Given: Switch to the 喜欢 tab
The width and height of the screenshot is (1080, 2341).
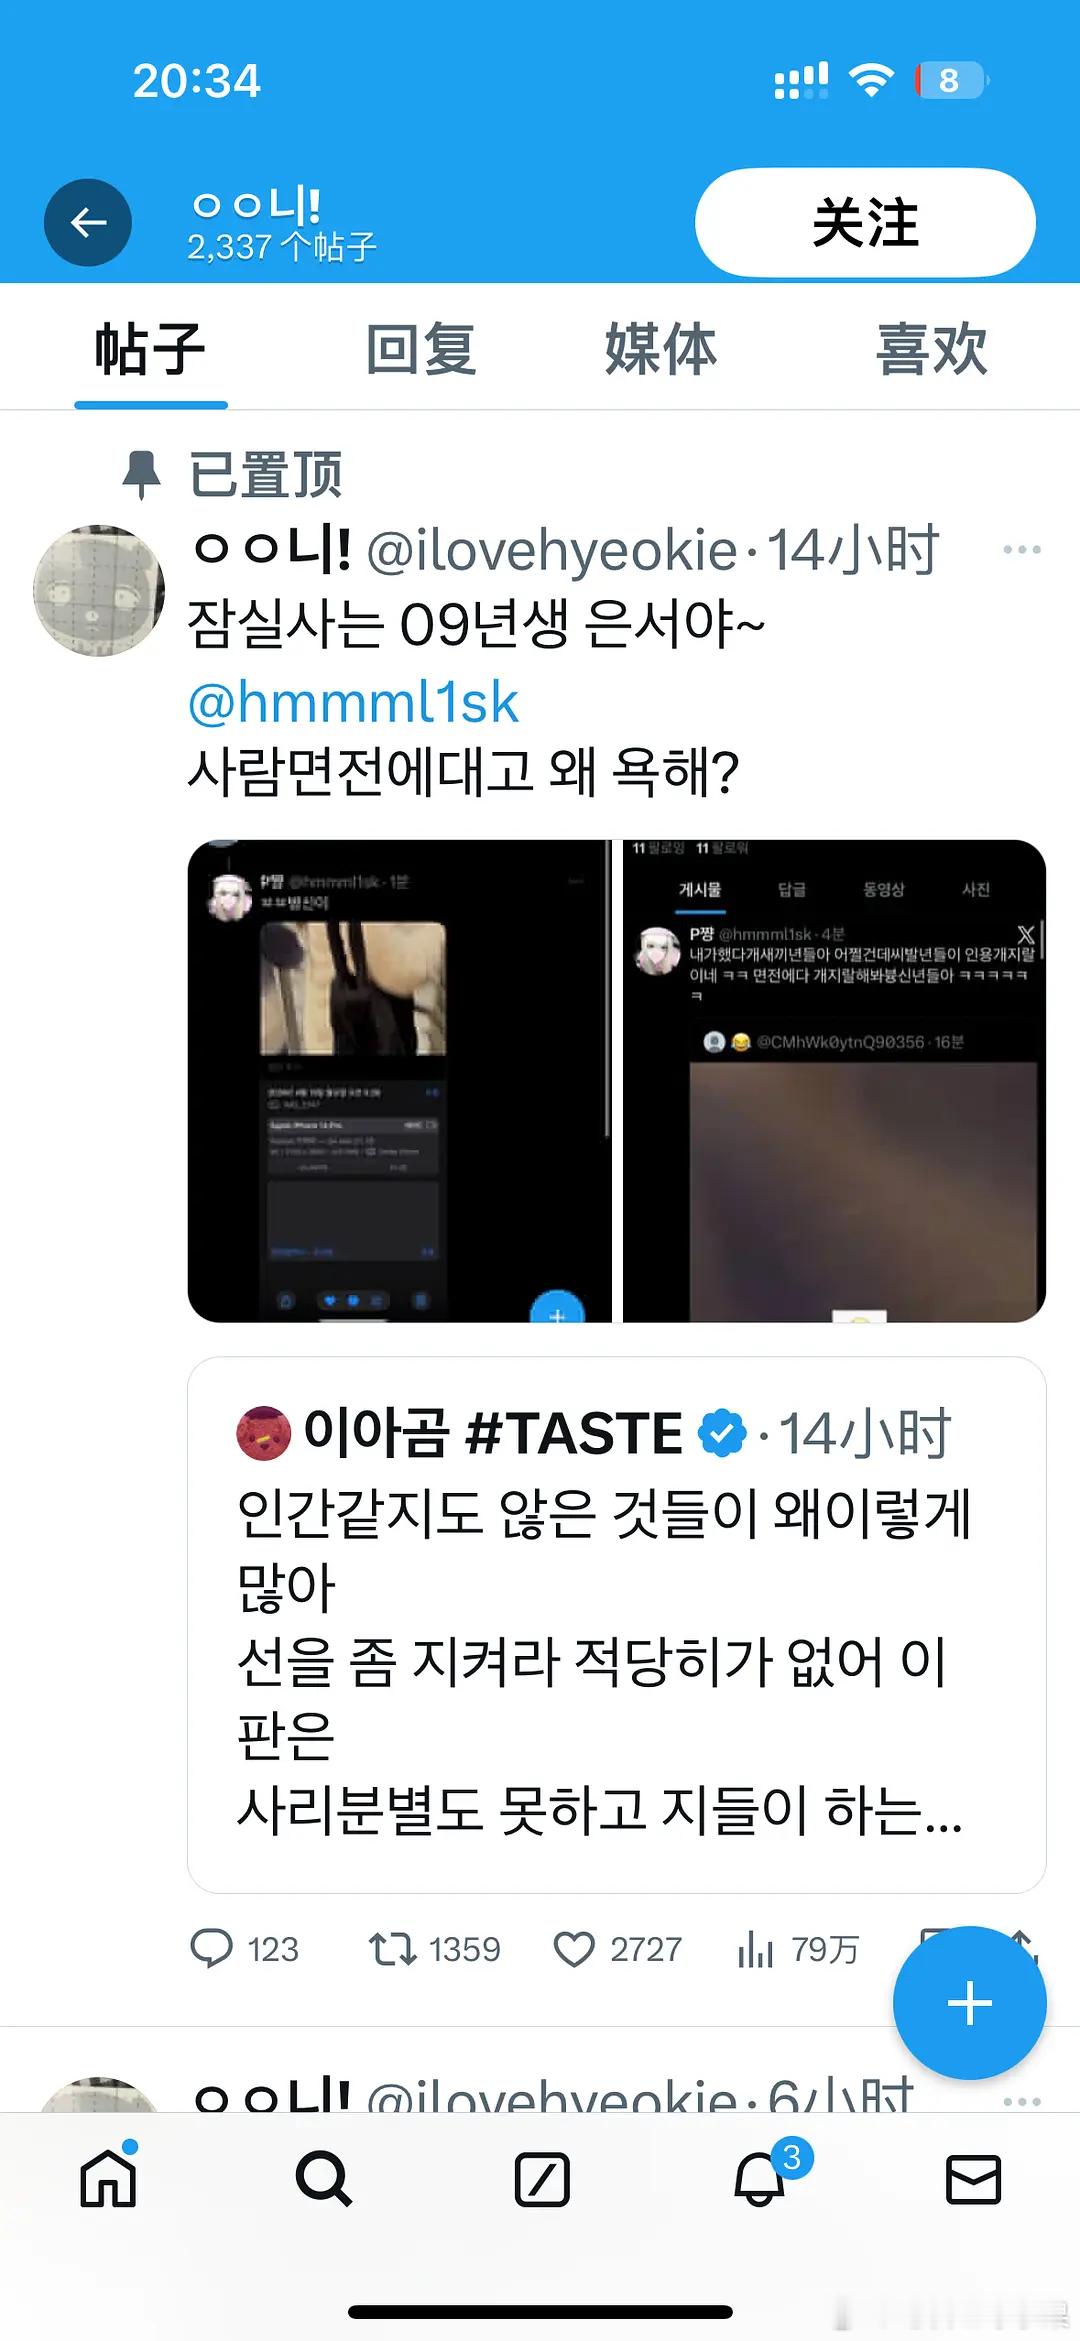Looking at the screenshot, I should pos(931,349).
